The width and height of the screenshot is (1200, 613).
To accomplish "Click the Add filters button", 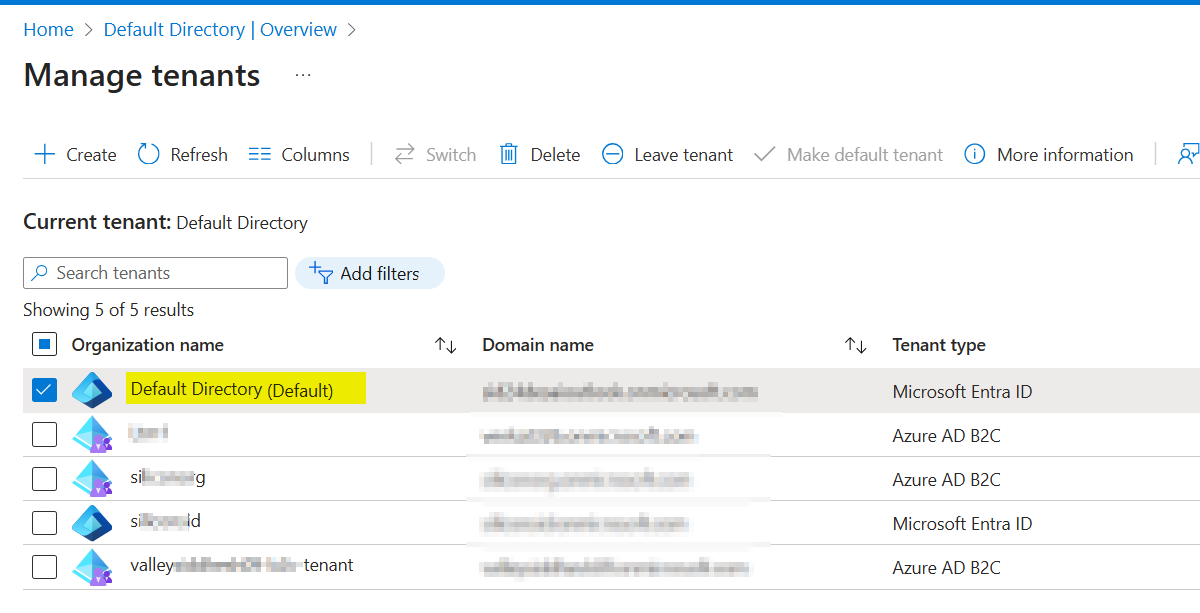I will [x=370, y=273].
